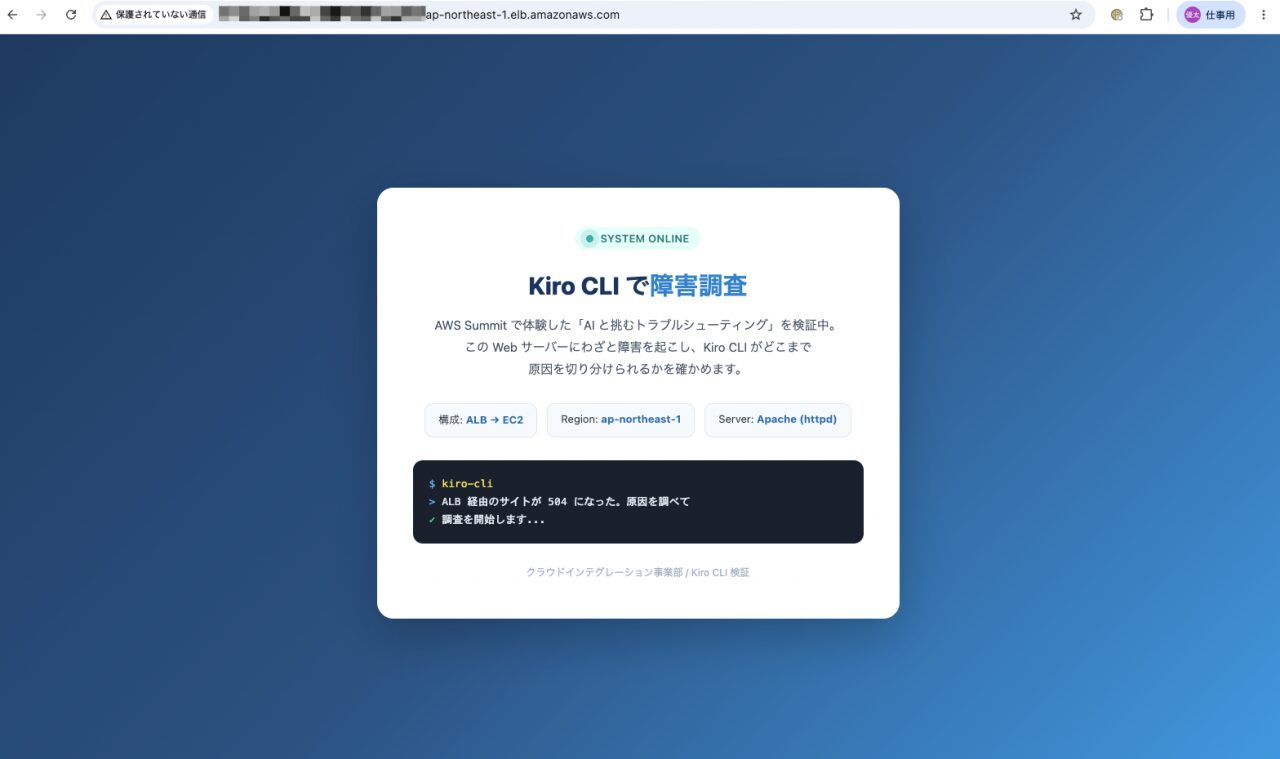Screen dimensions: 1280x759
Task: Click the SYSTEM ONLINE status badge
Action: 638,239
